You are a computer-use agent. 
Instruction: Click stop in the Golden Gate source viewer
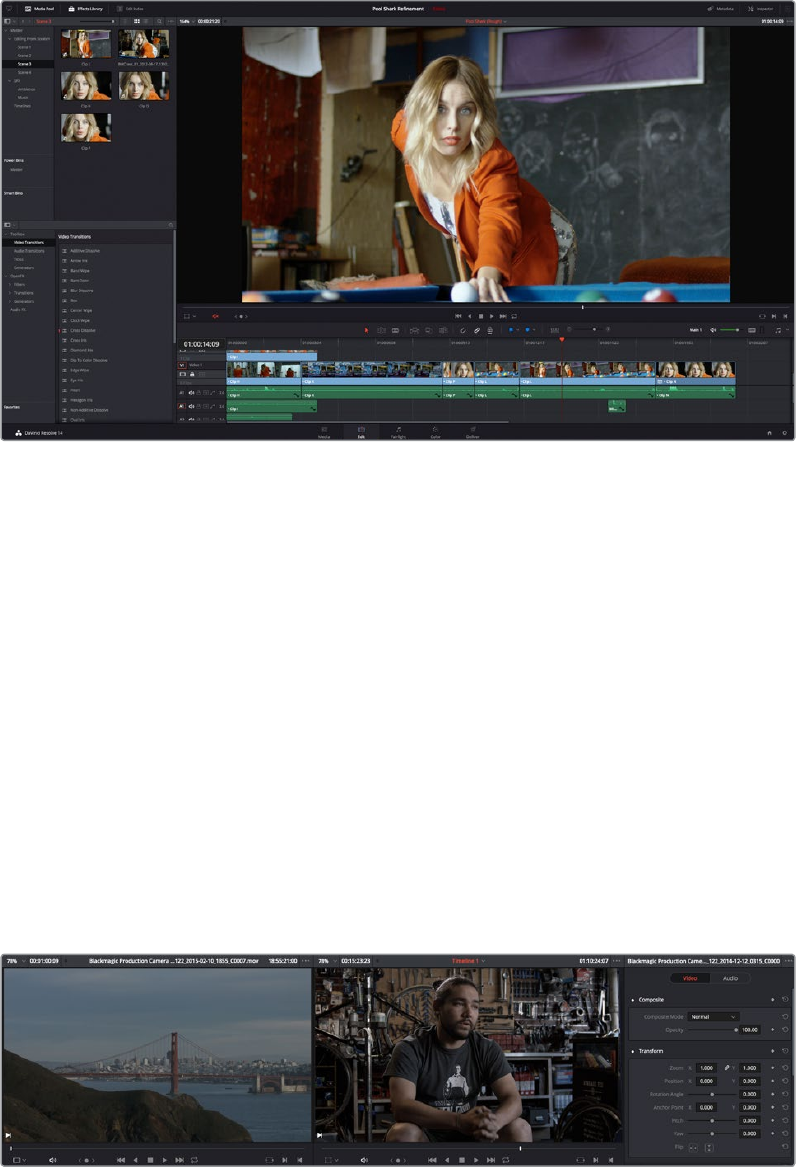coord(150,1160)
